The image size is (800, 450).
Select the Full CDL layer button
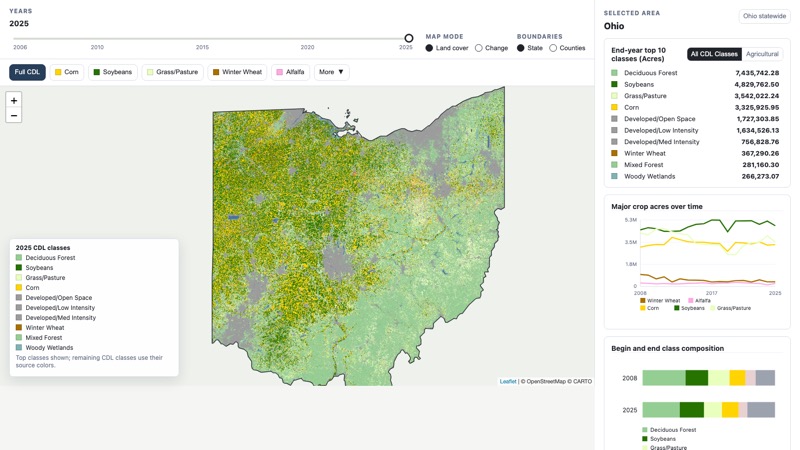(x=27, y=72)
